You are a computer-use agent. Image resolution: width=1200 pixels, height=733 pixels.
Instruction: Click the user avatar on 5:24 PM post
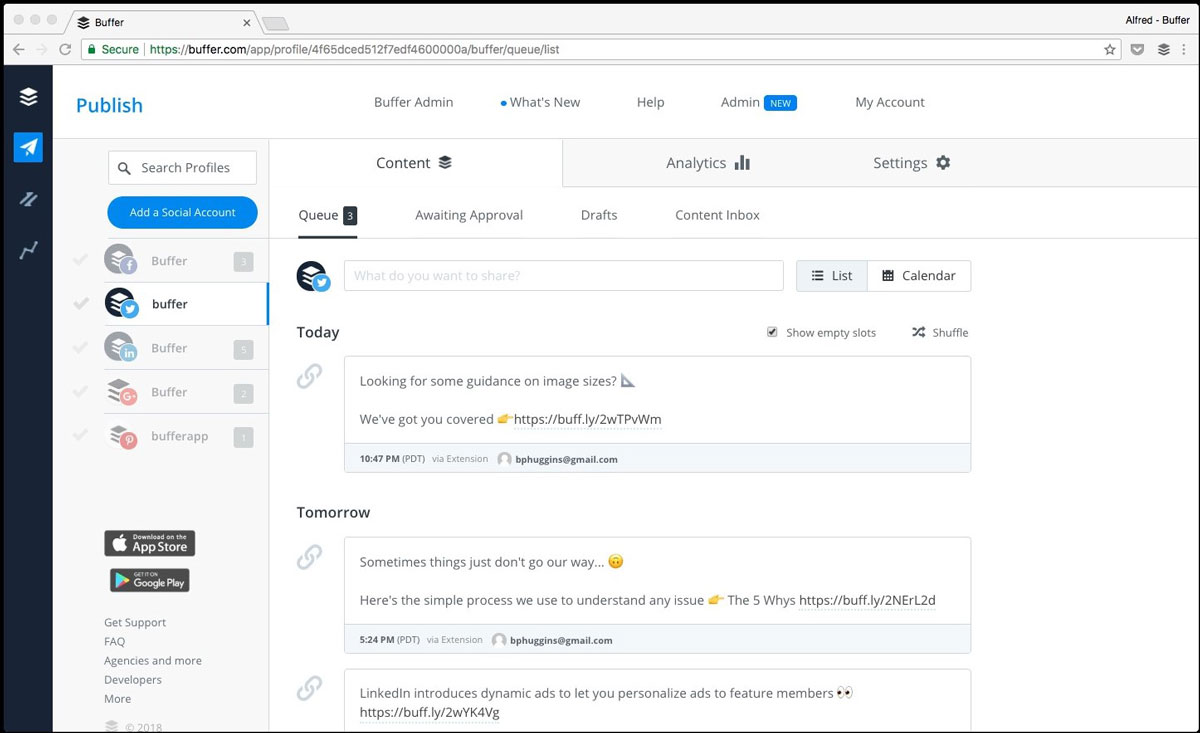[x=499, y=640]
